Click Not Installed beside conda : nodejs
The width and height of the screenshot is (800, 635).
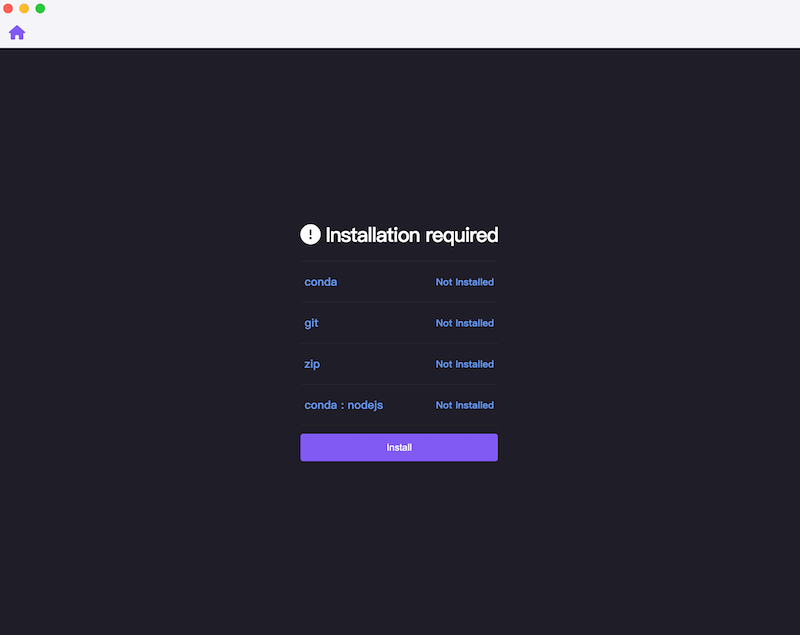point(465,405)
